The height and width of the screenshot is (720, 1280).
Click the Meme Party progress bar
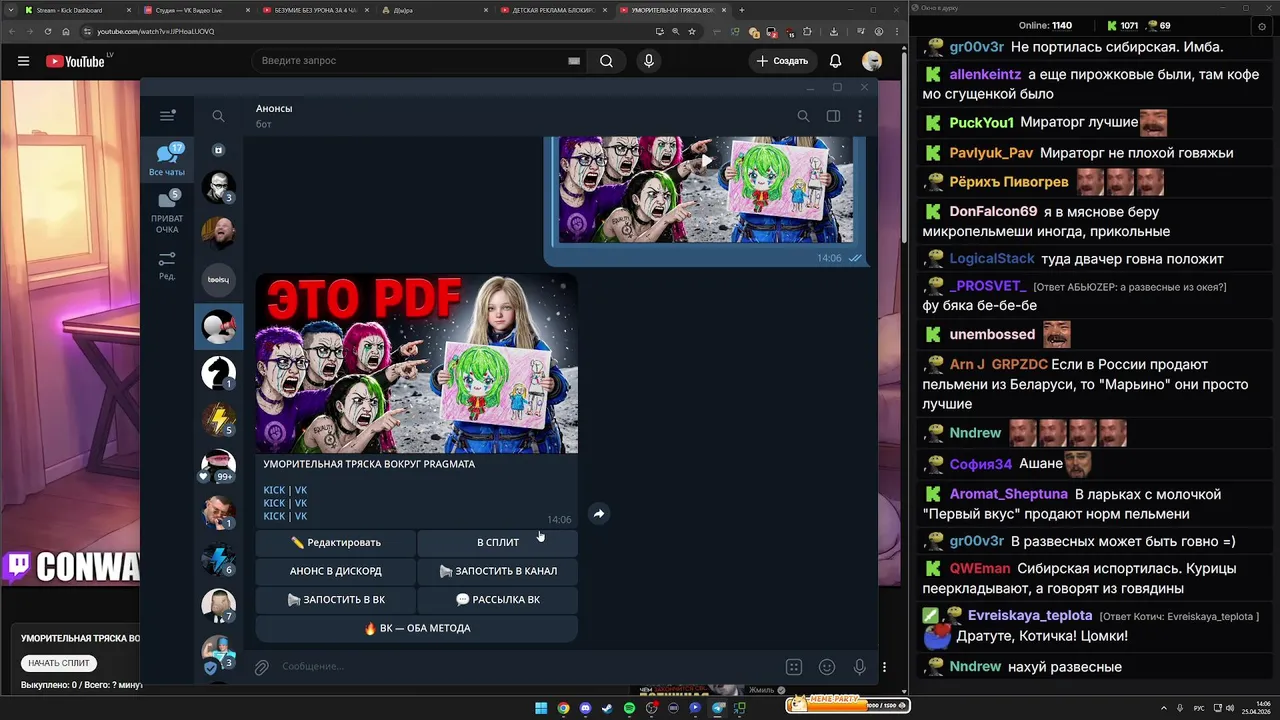pos(848,705)
